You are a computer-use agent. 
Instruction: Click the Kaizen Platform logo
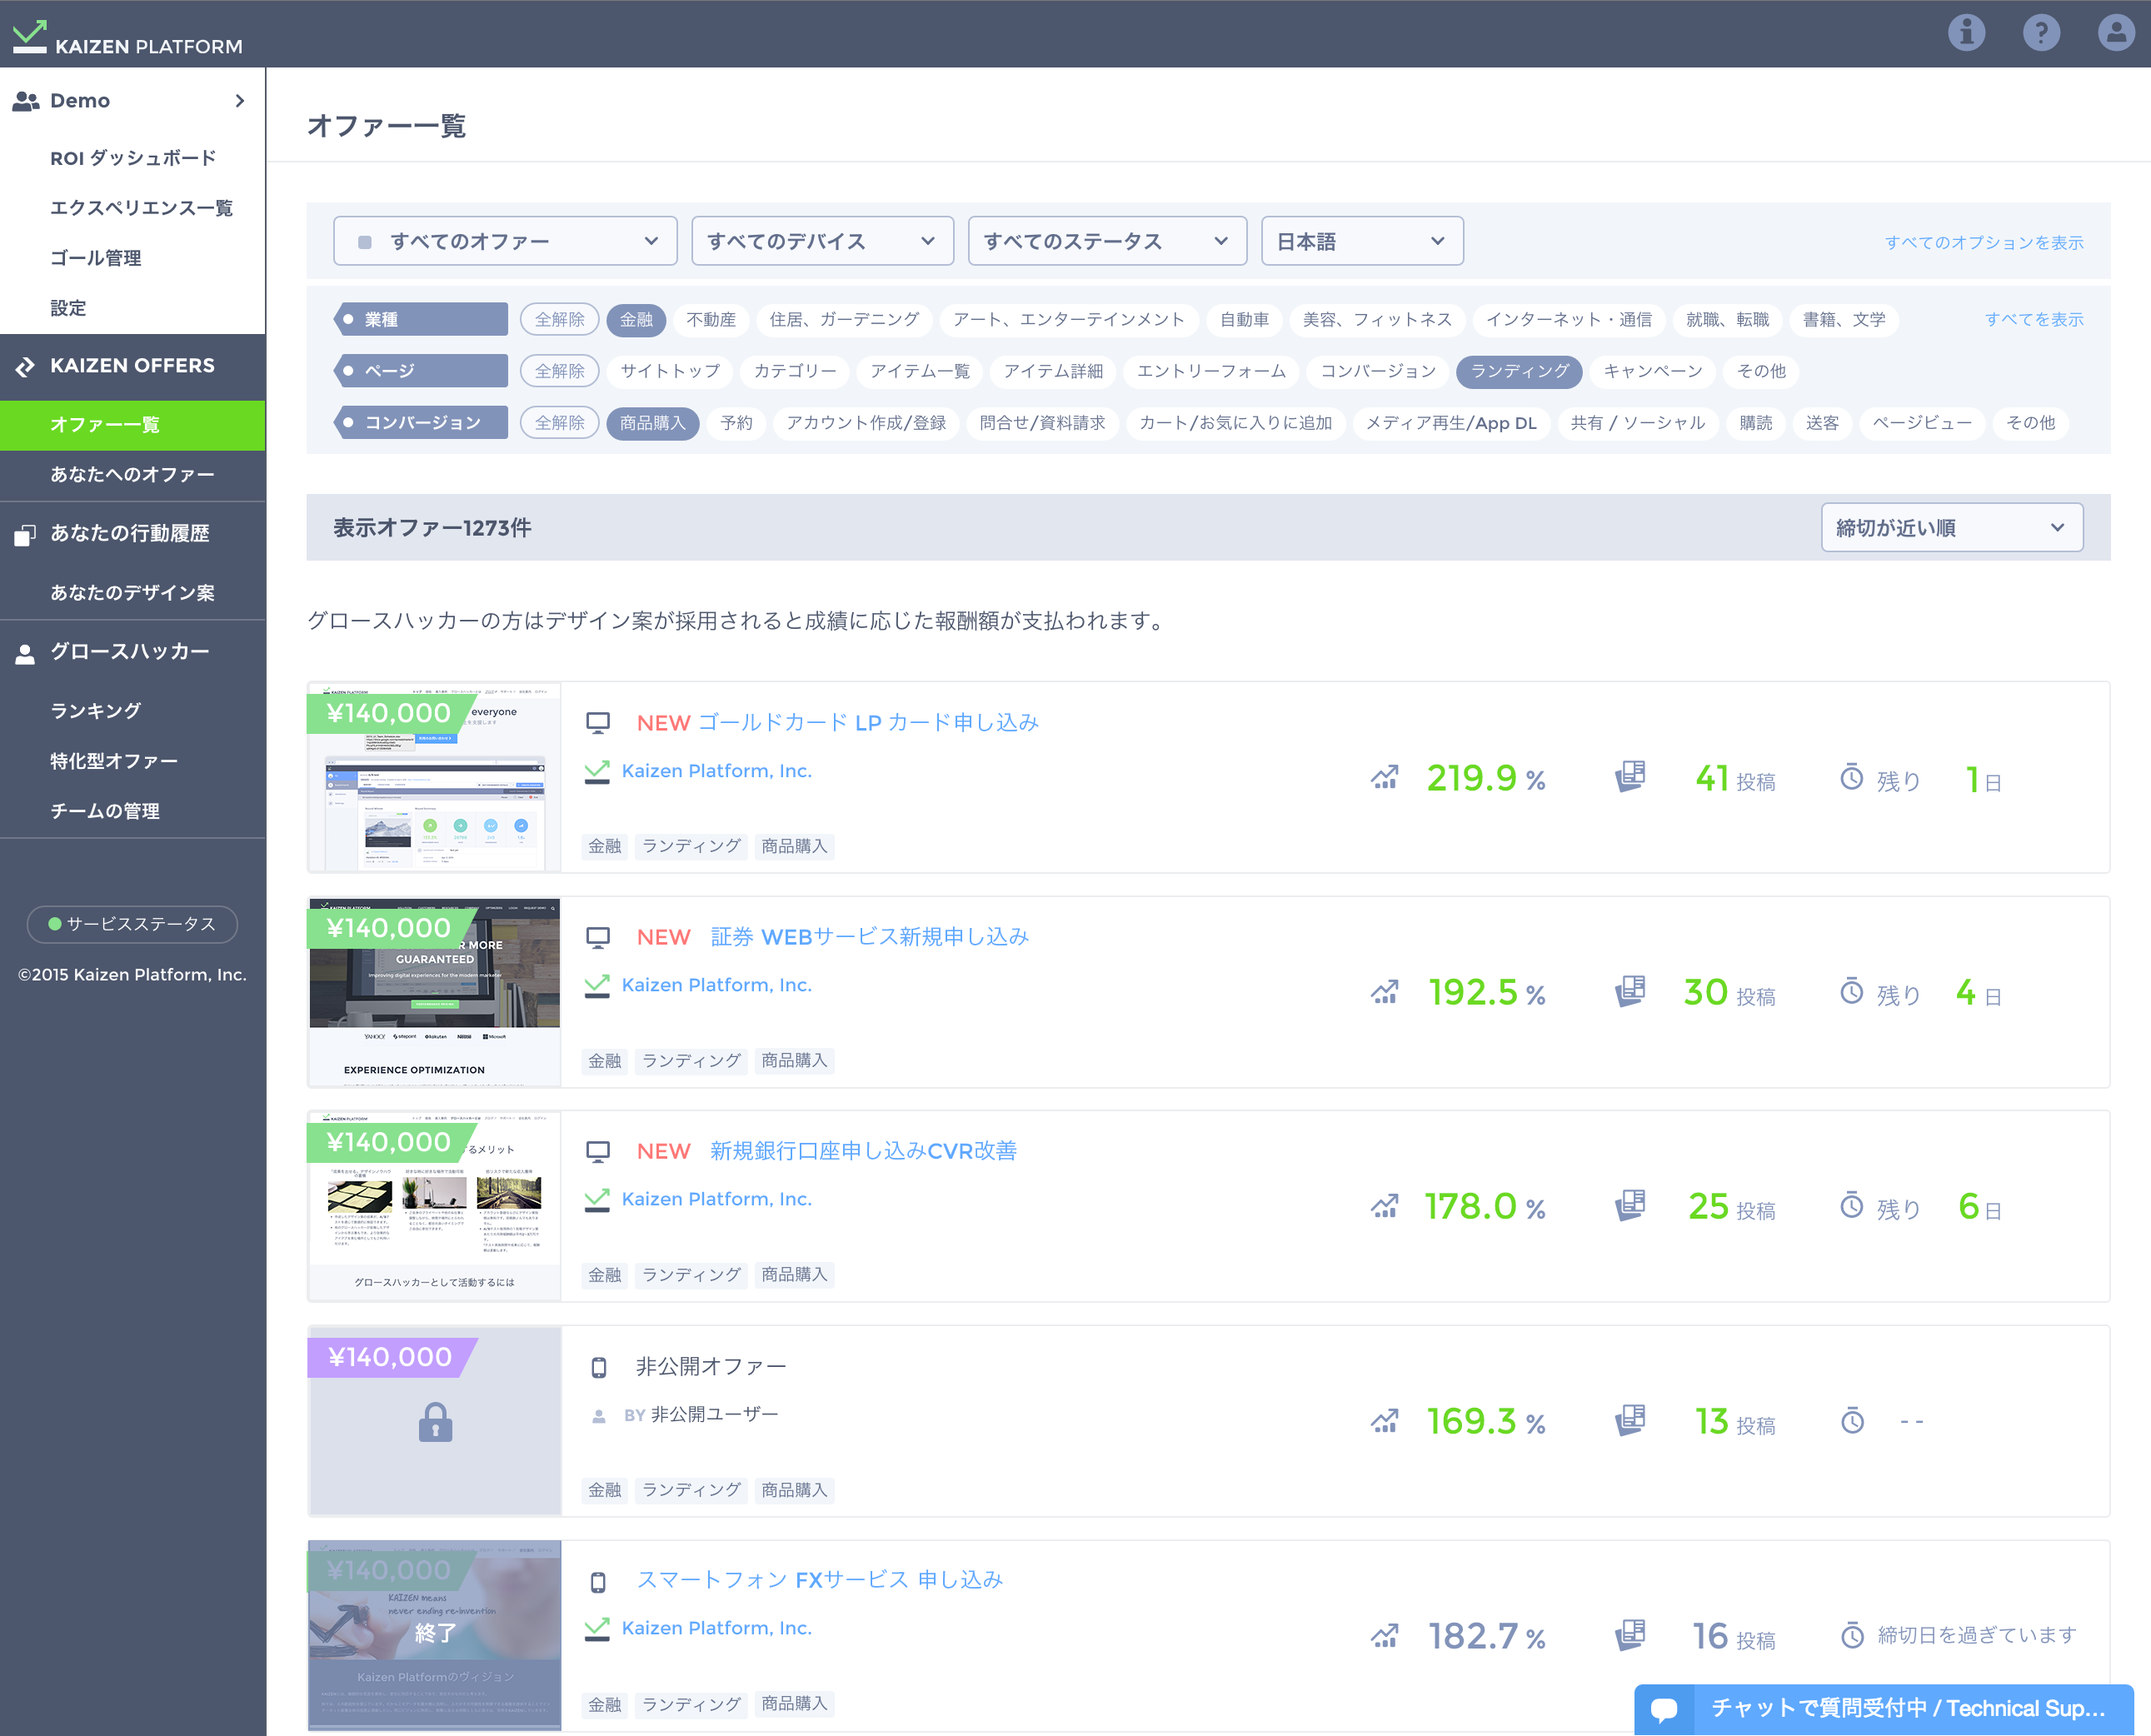tap(127, 37)
